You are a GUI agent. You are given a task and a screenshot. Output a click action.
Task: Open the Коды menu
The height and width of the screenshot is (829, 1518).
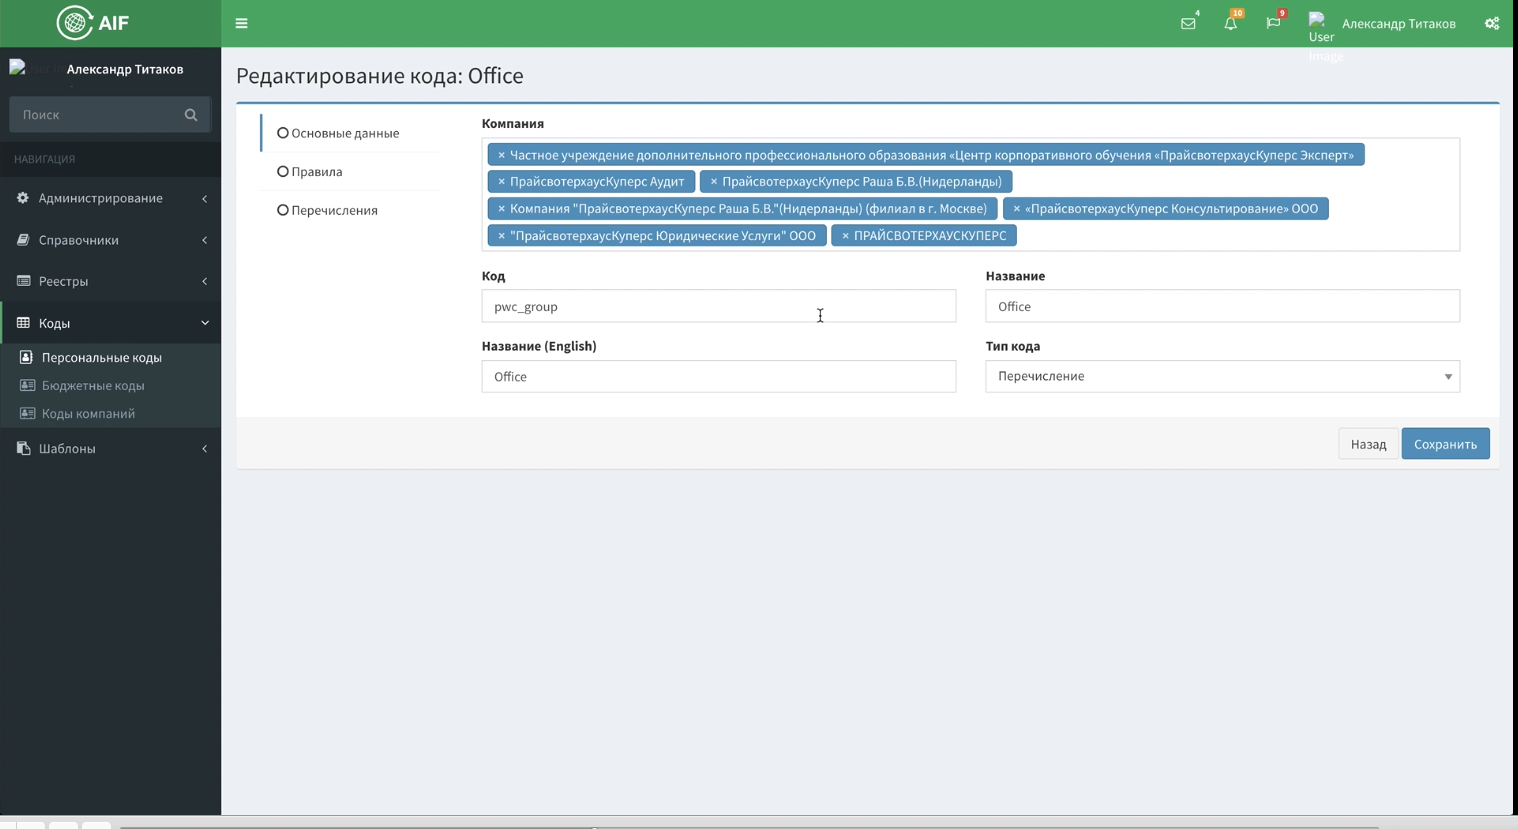[x=110, y=323]
